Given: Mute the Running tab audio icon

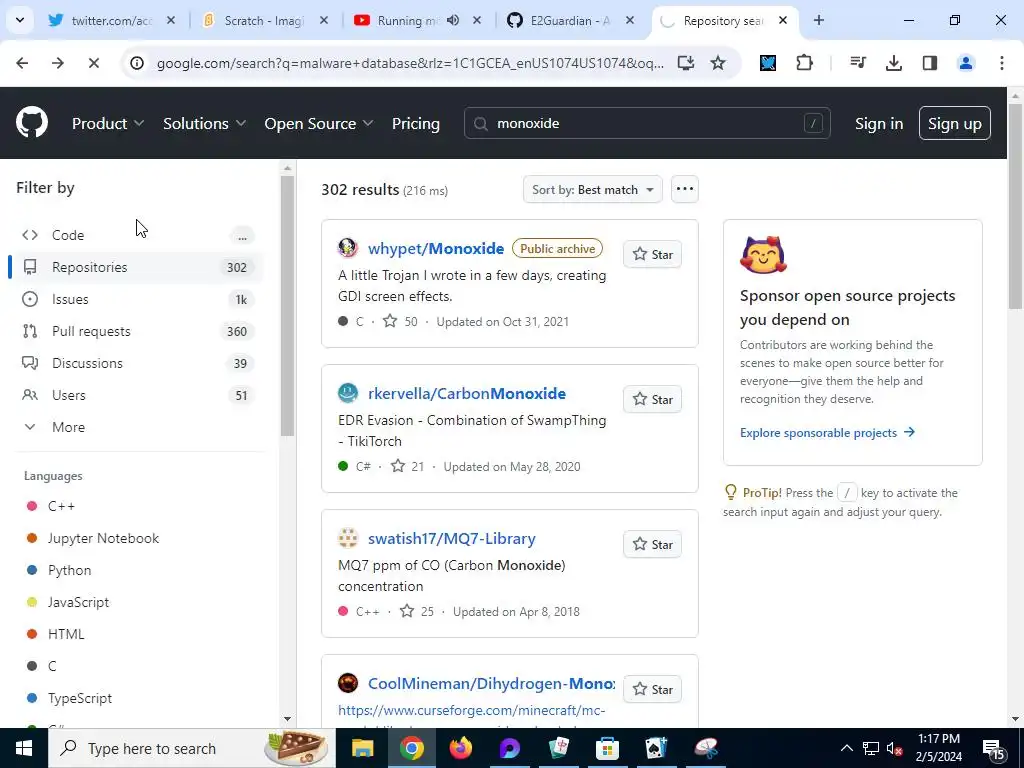Looking at the screenshot, I should [453, 20].
